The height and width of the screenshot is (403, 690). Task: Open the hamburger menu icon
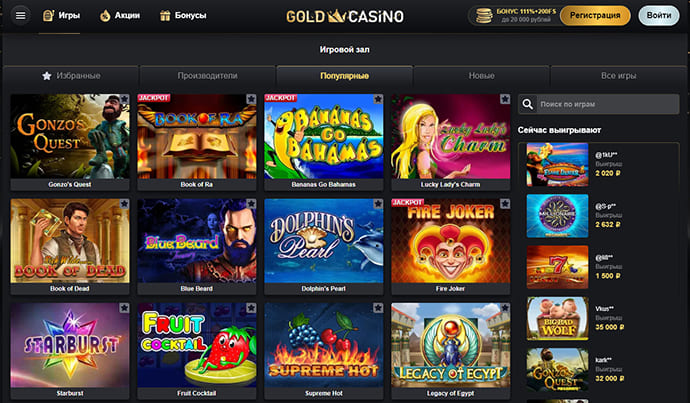20,15
